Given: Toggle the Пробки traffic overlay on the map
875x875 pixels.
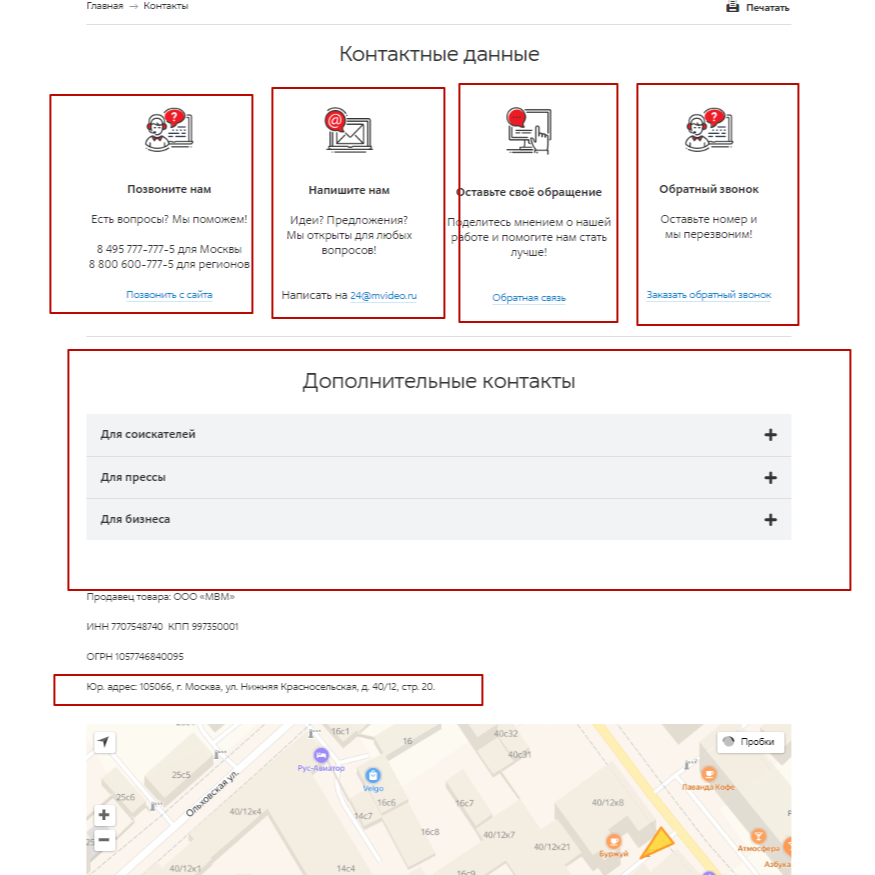Looking at the screenshot, I should 751,741.
